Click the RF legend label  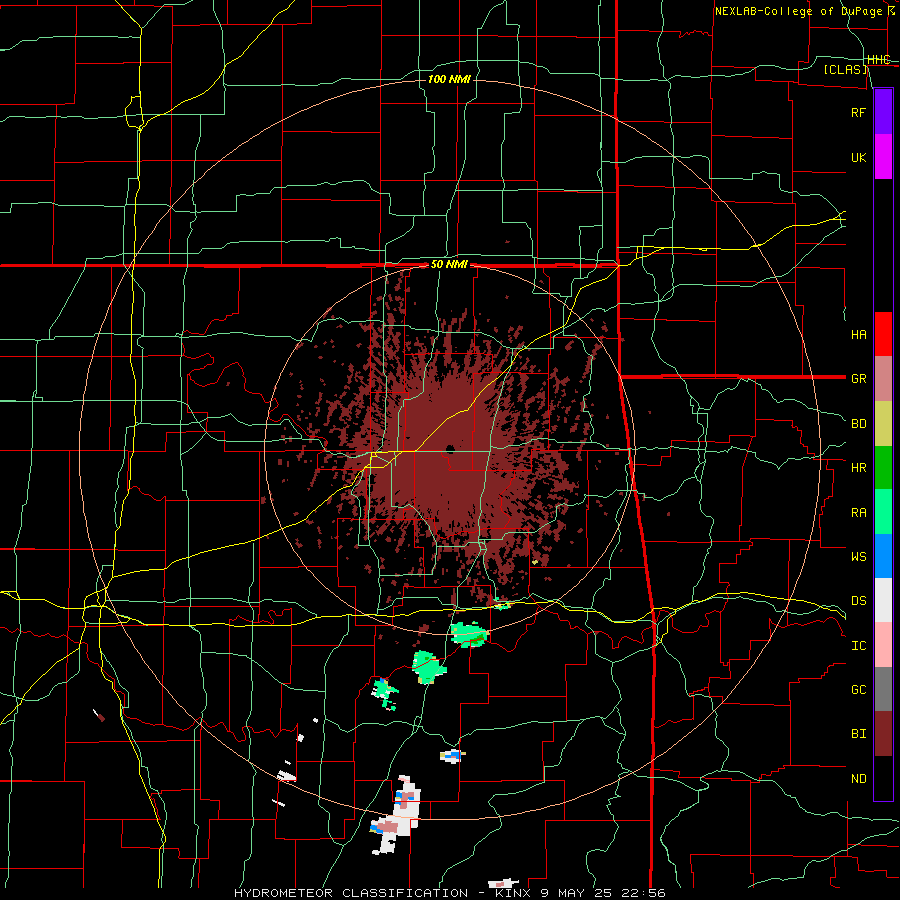(x=858, y=112)
